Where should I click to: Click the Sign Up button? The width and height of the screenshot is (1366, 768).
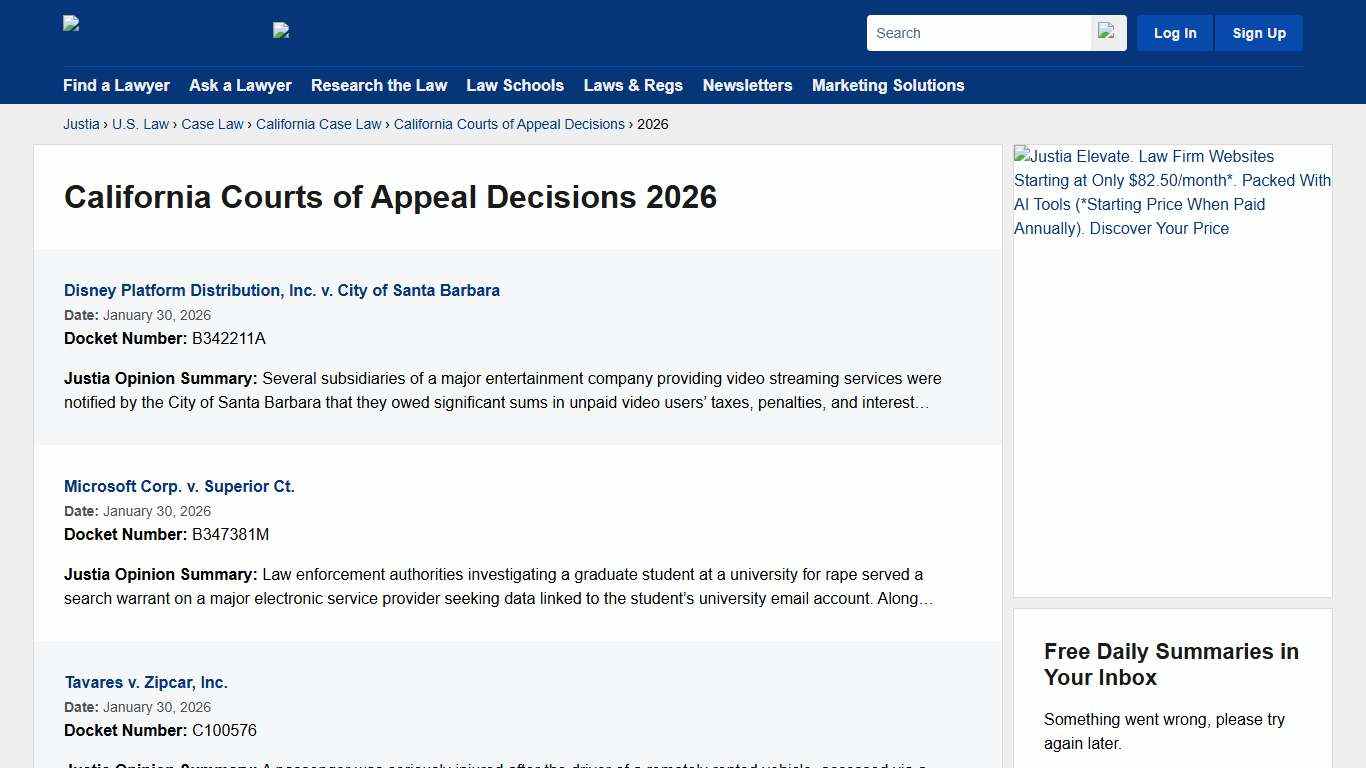(1258, 32)
